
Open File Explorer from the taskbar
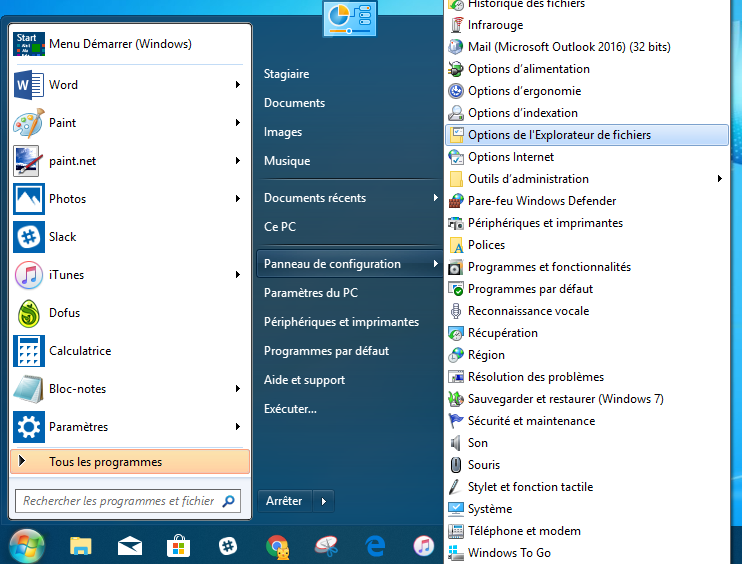(x=80, y=546)
